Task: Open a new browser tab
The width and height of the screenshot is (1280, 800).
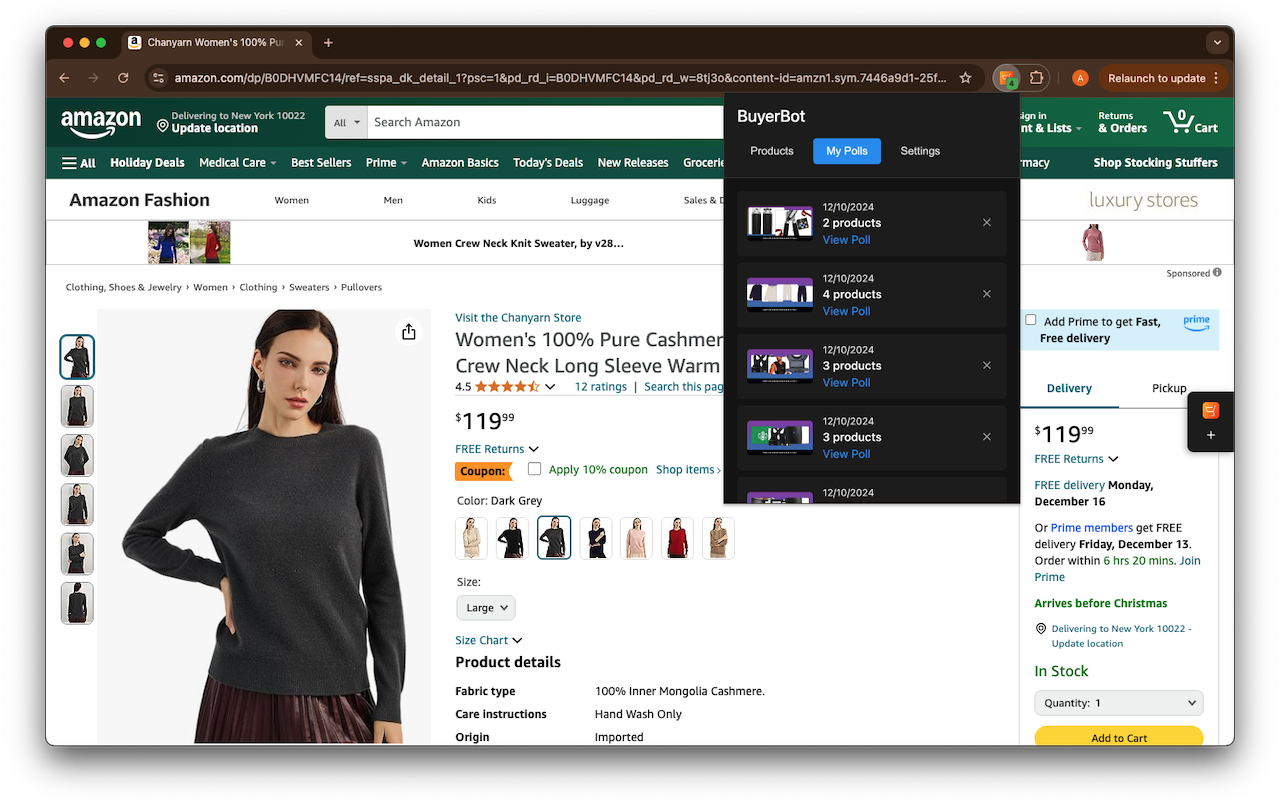Action: (328, 43)
